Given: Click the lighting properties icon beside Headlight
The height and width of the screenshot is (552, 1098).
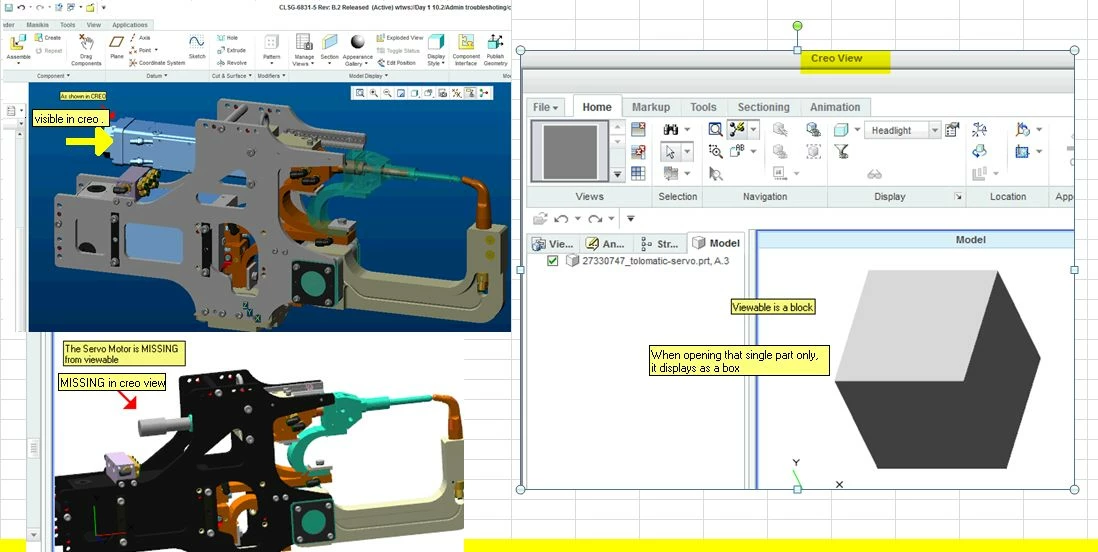Looking at the screenshot, I should coord(952,130).
